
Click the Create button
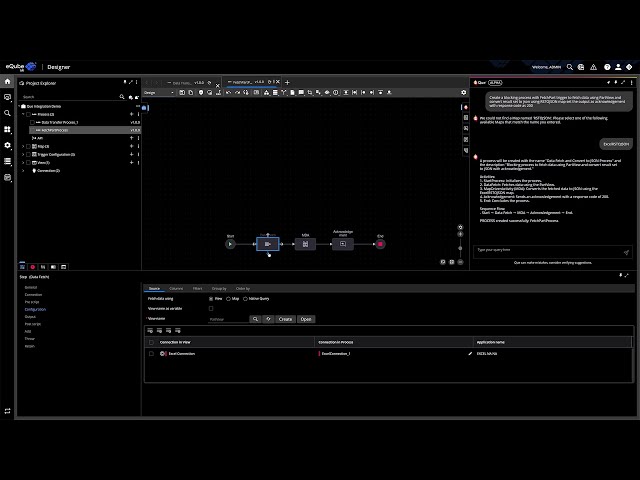point(285,319)
